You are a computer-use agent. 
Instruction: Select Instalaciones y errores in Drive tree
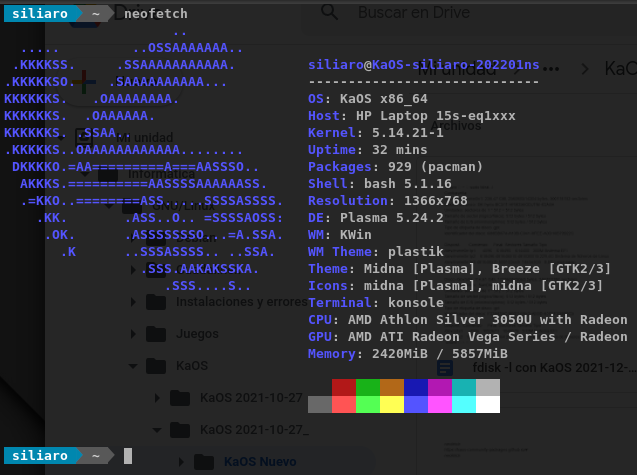[242, 302]
